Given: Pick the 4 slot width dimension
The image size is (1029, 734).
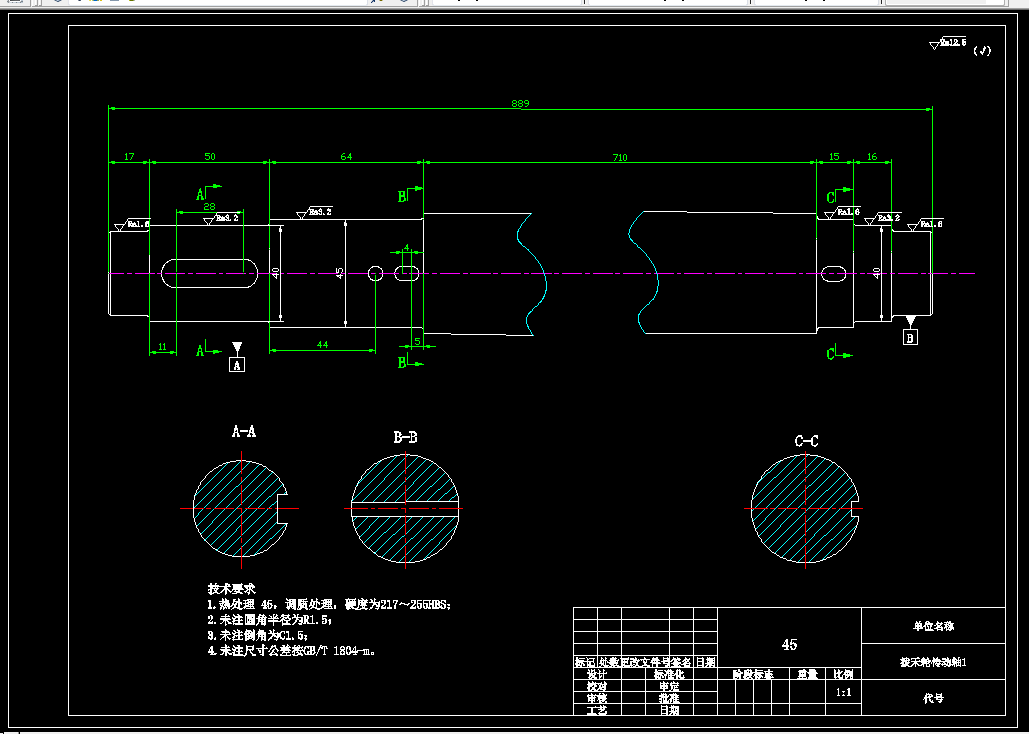Looking at the screenshot, I should coord(406,248).
